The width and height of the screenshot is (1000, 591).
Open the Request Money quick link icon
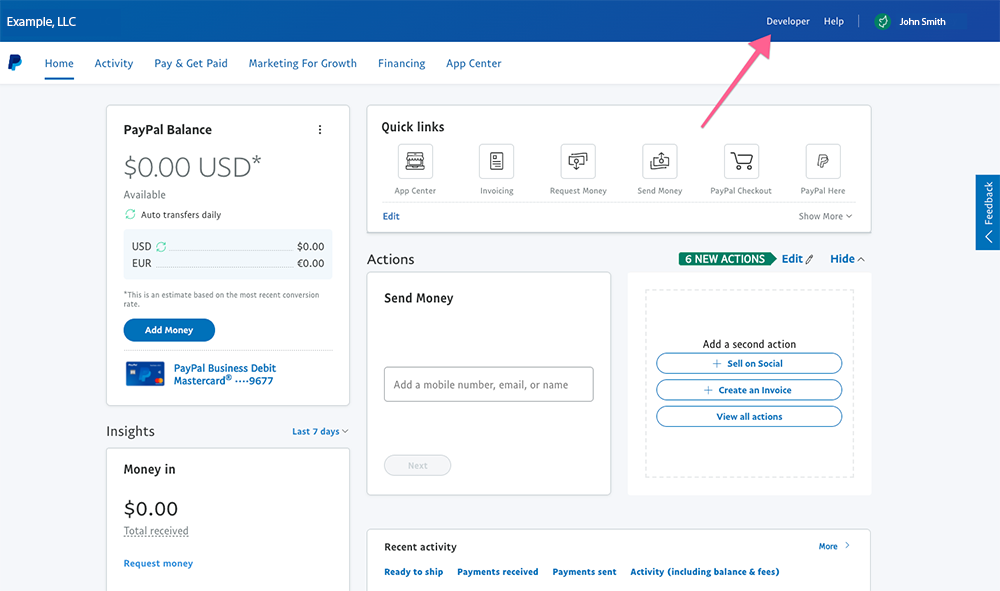578,160
